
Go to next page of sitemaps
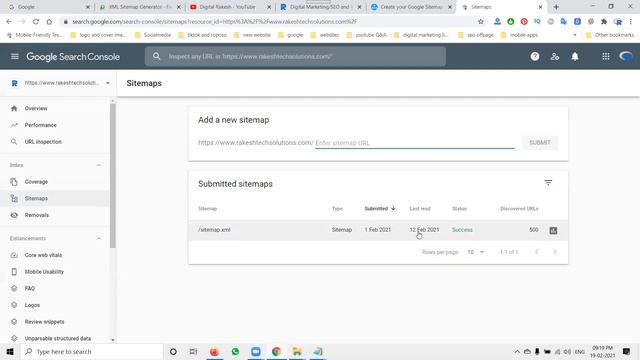tap(555, 252)
